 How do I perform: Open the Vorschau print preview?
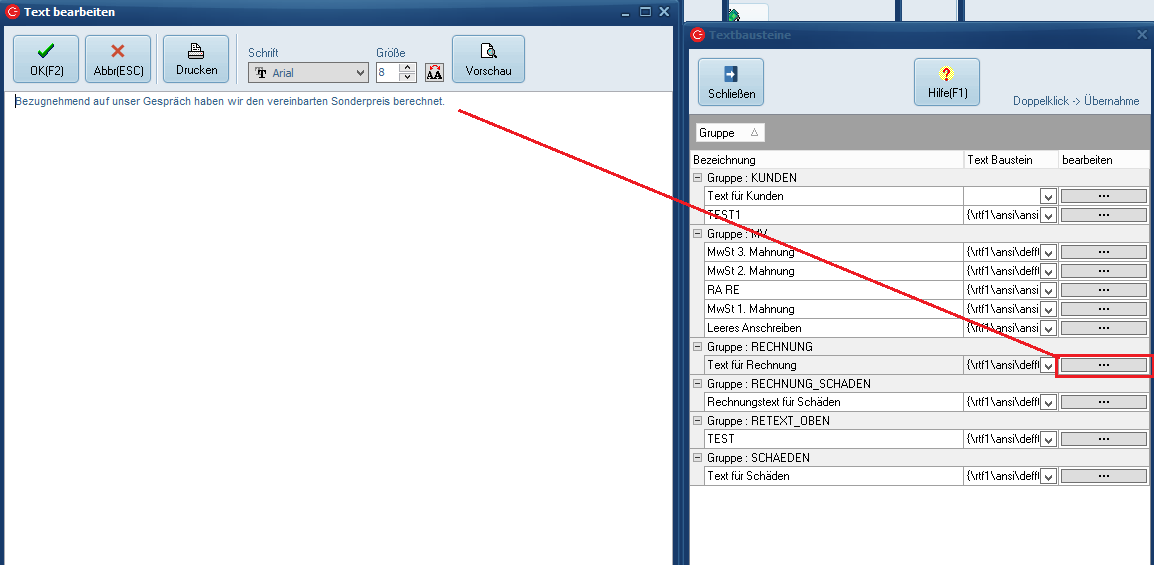coord(488,59)
